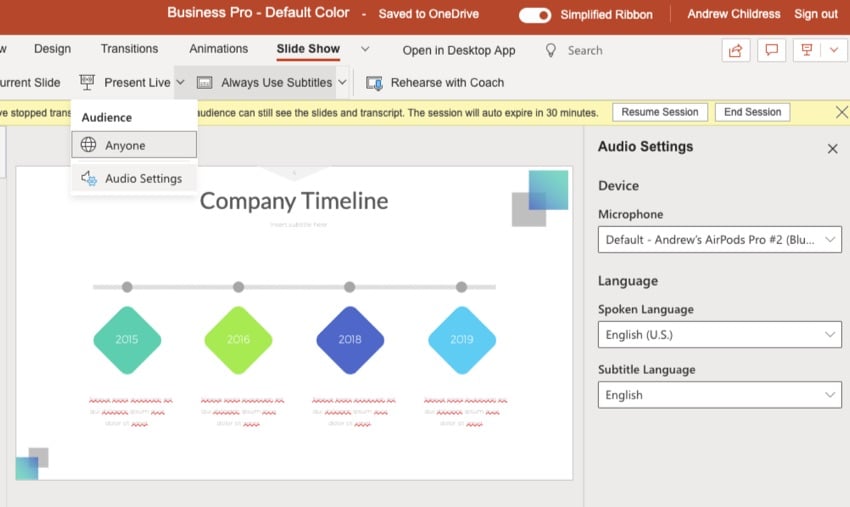
Task: Click the Share icon in the ribbon
Action: [736, 50]
